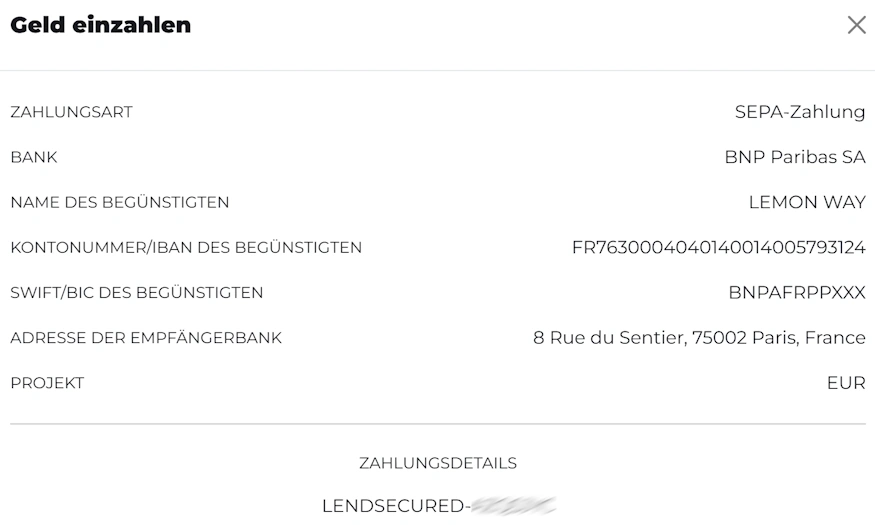Image resolution: width=875 pixels, height=525 pixels.
Task: Select the IBAN number FR76300040401400...
Action: tap(719, 247)
